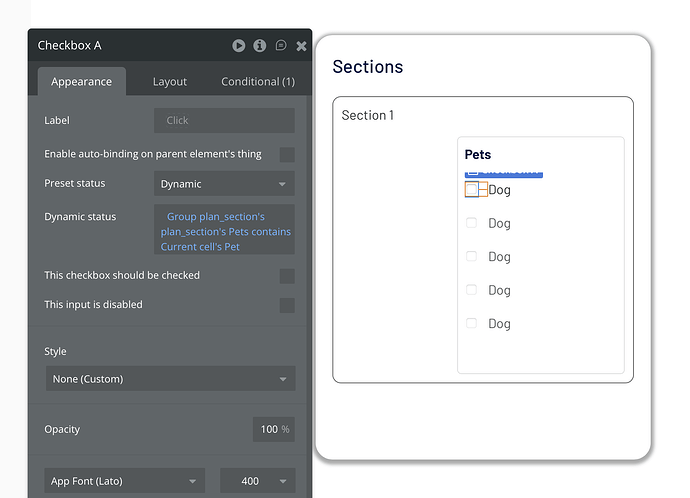Click the last Dog checkbox in Pets list

click(472, 323)
